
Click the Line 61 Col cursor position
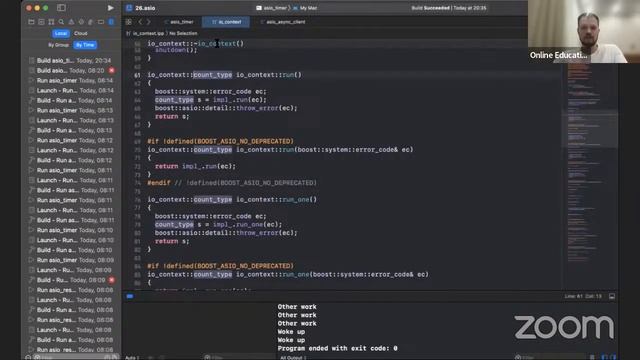click(583, 296)
